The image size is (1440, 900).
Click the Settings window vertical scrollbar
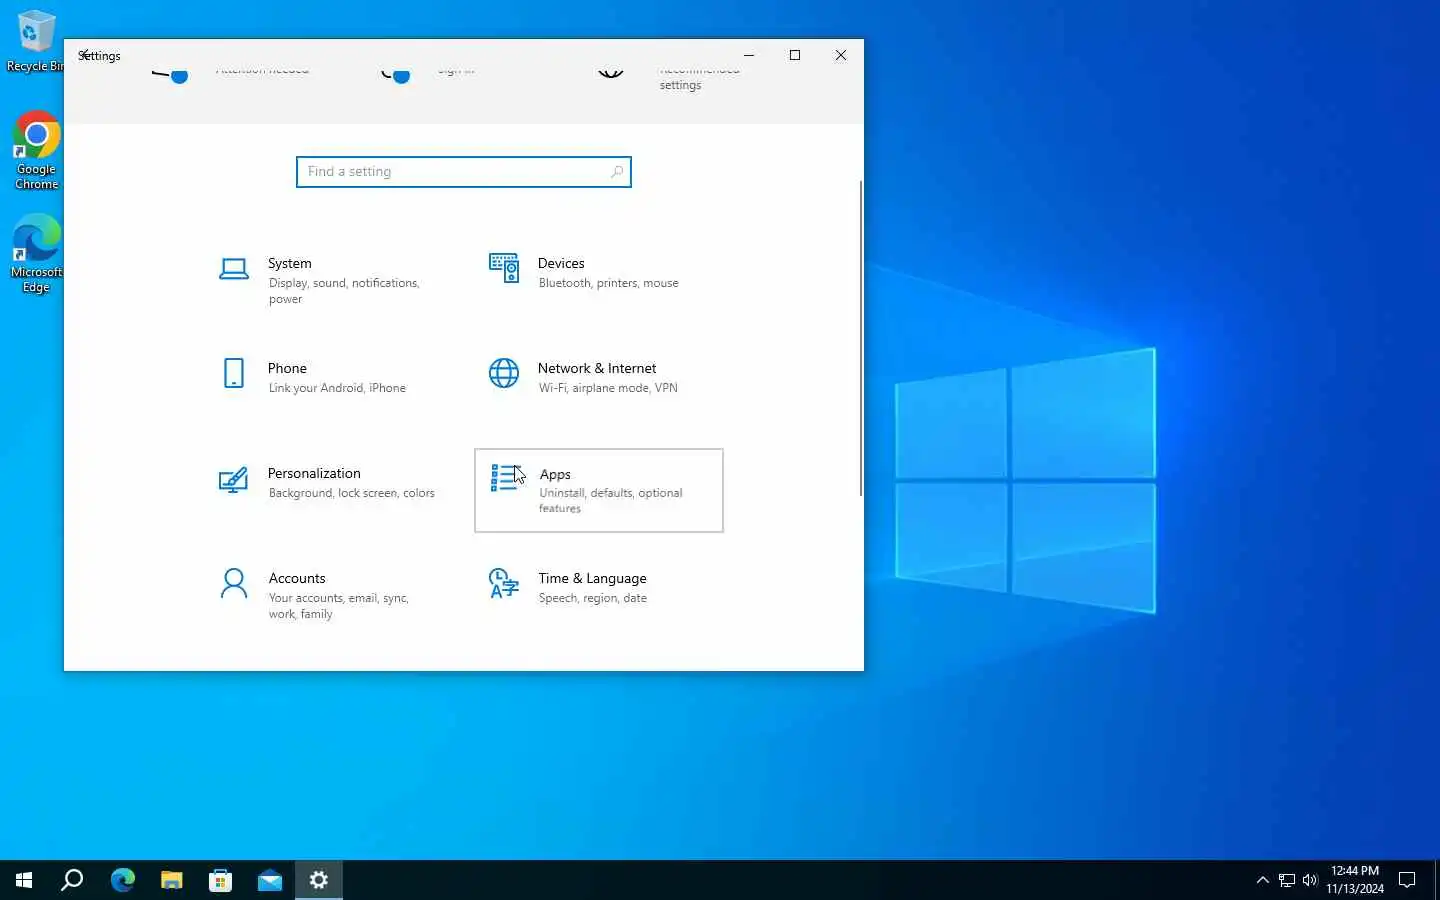860,338
